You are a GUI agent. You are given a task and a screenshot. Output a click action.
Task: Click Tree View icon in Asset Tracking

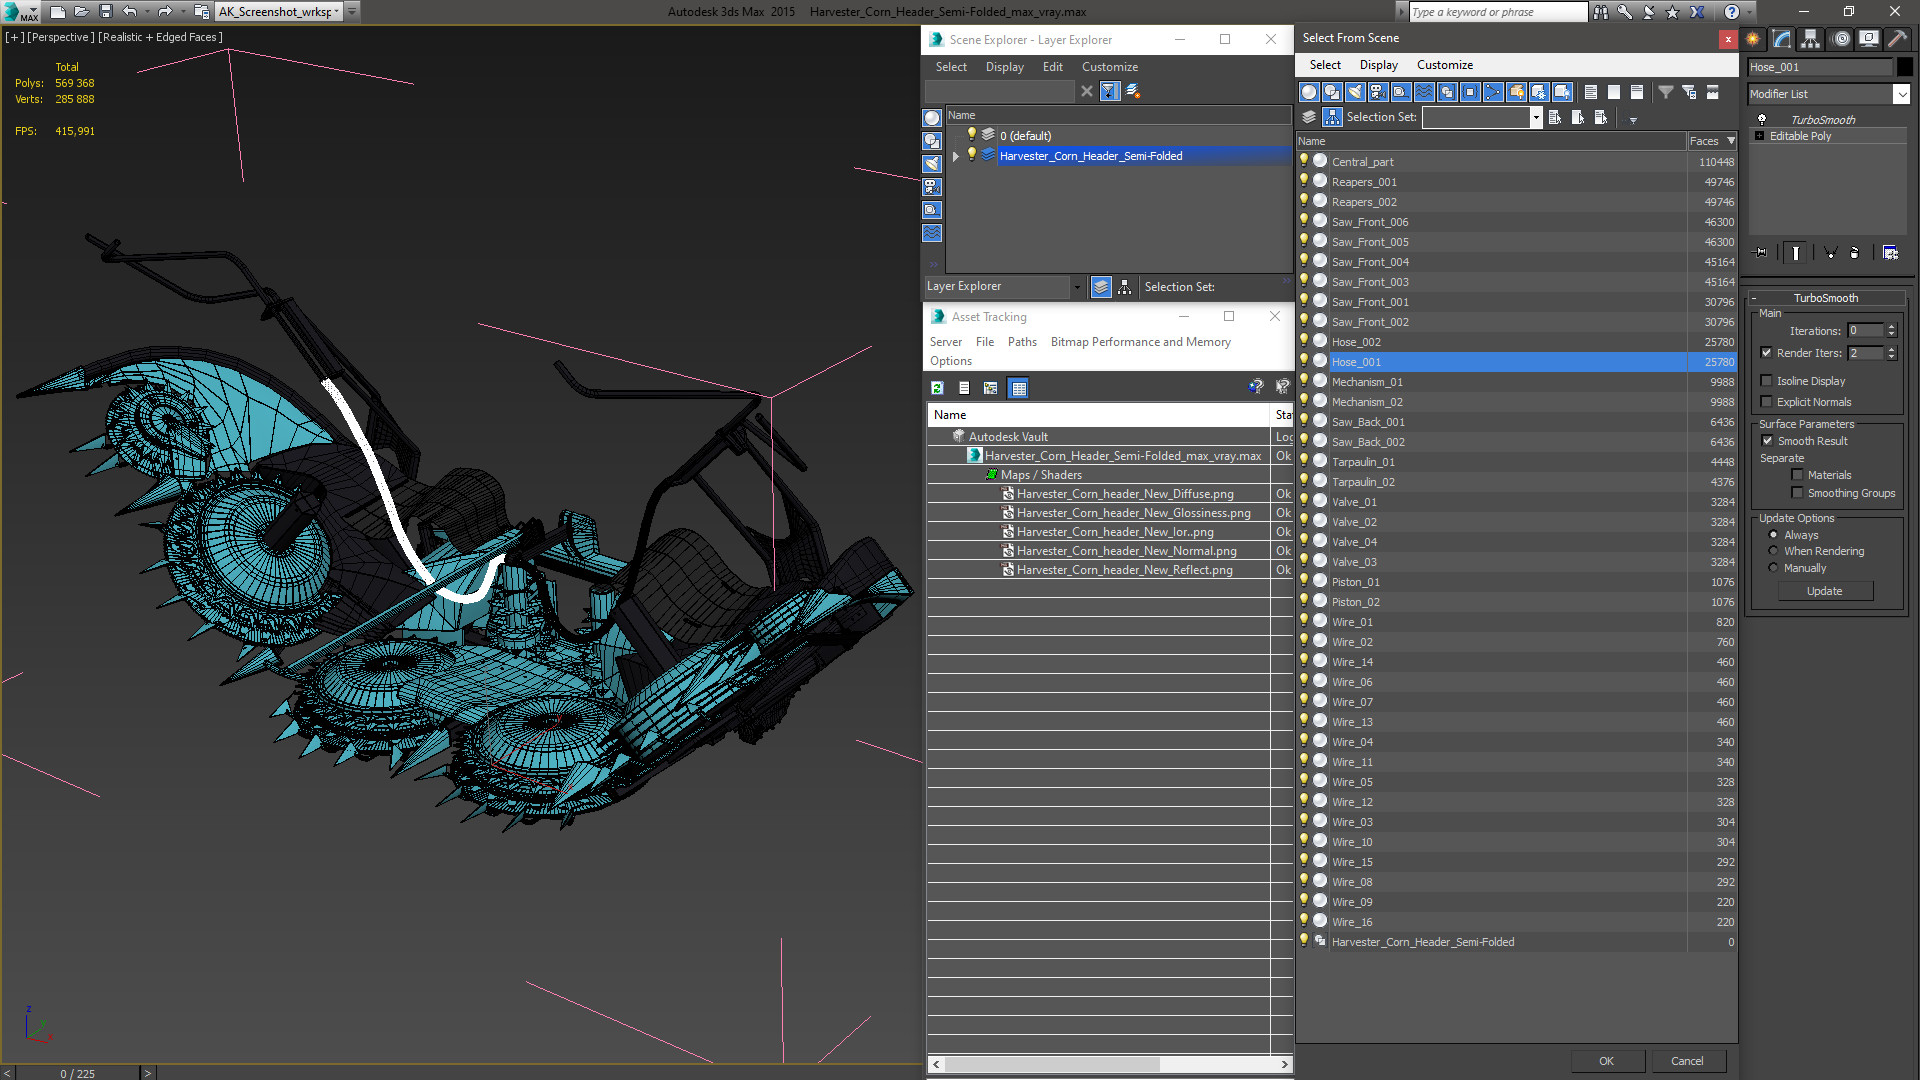[990, 388]
